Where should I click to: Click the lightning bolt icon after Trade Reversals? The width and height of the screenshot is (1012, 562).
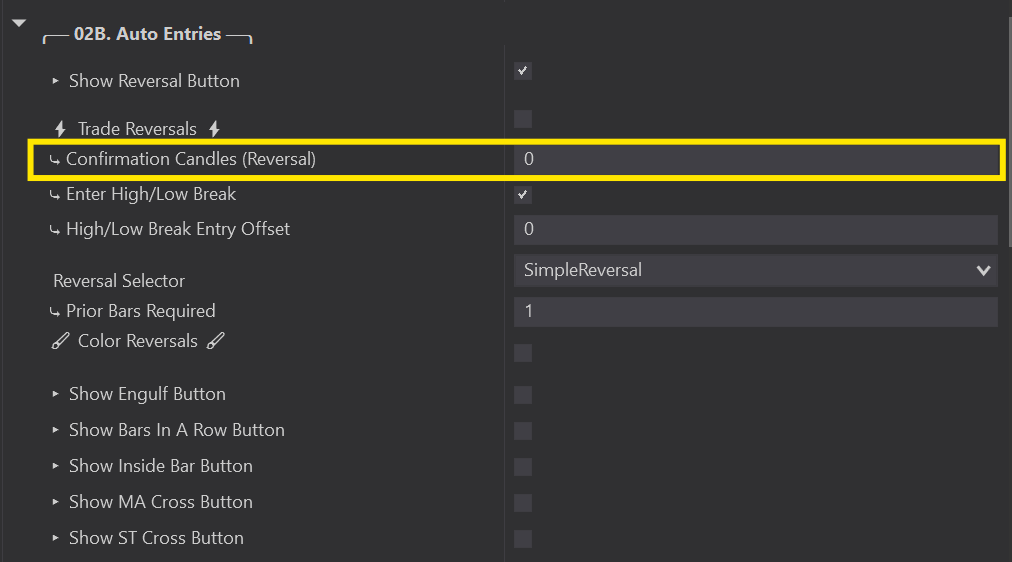tap(214, 129)
